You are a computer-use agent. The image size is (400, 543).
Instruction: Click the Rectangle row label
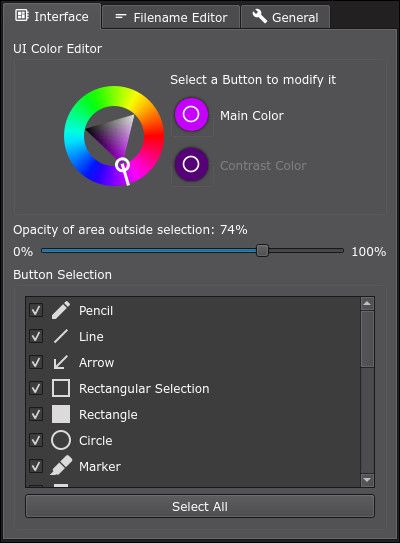pos(108,415)
